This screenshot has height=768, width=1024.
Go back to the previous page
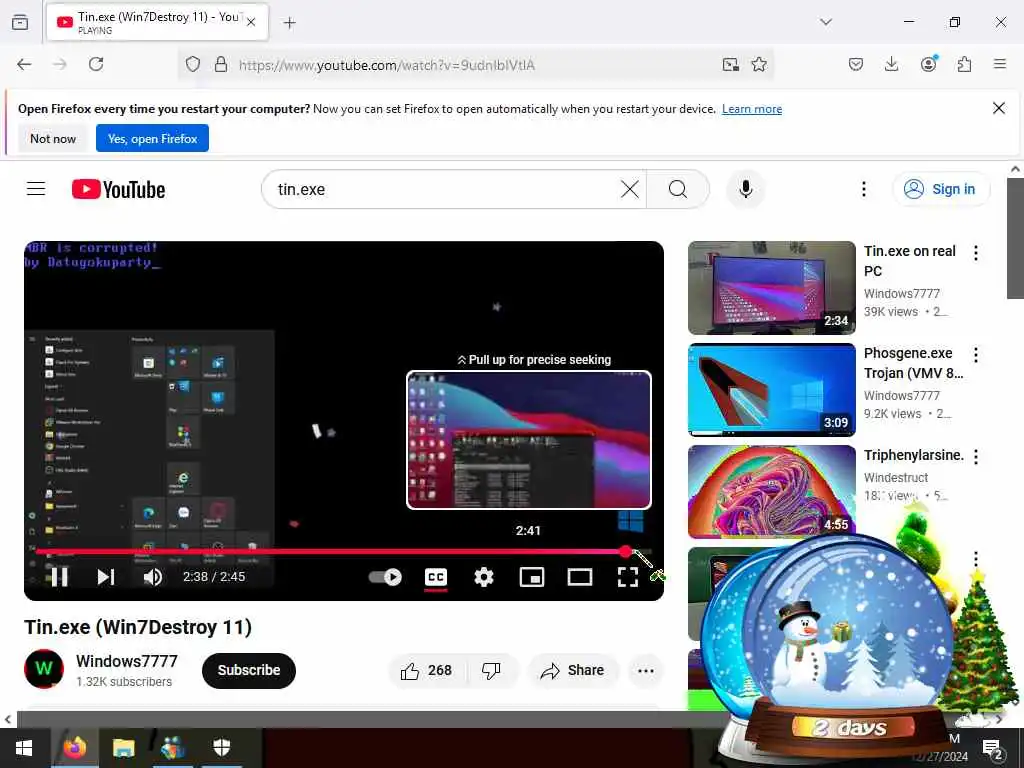click(x=24, y=64)
